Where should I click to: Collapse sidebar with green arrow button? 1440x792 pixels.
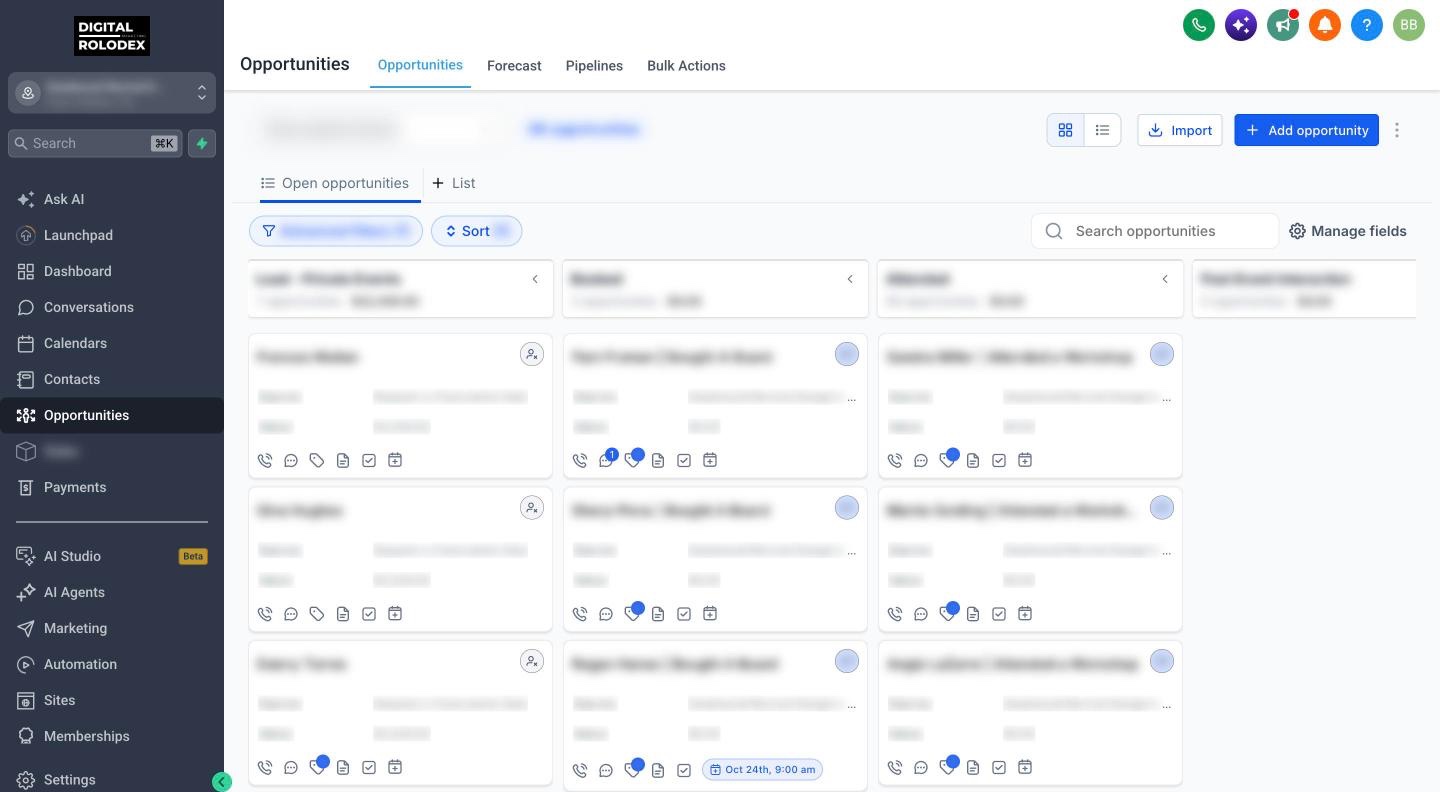[222, 782]
